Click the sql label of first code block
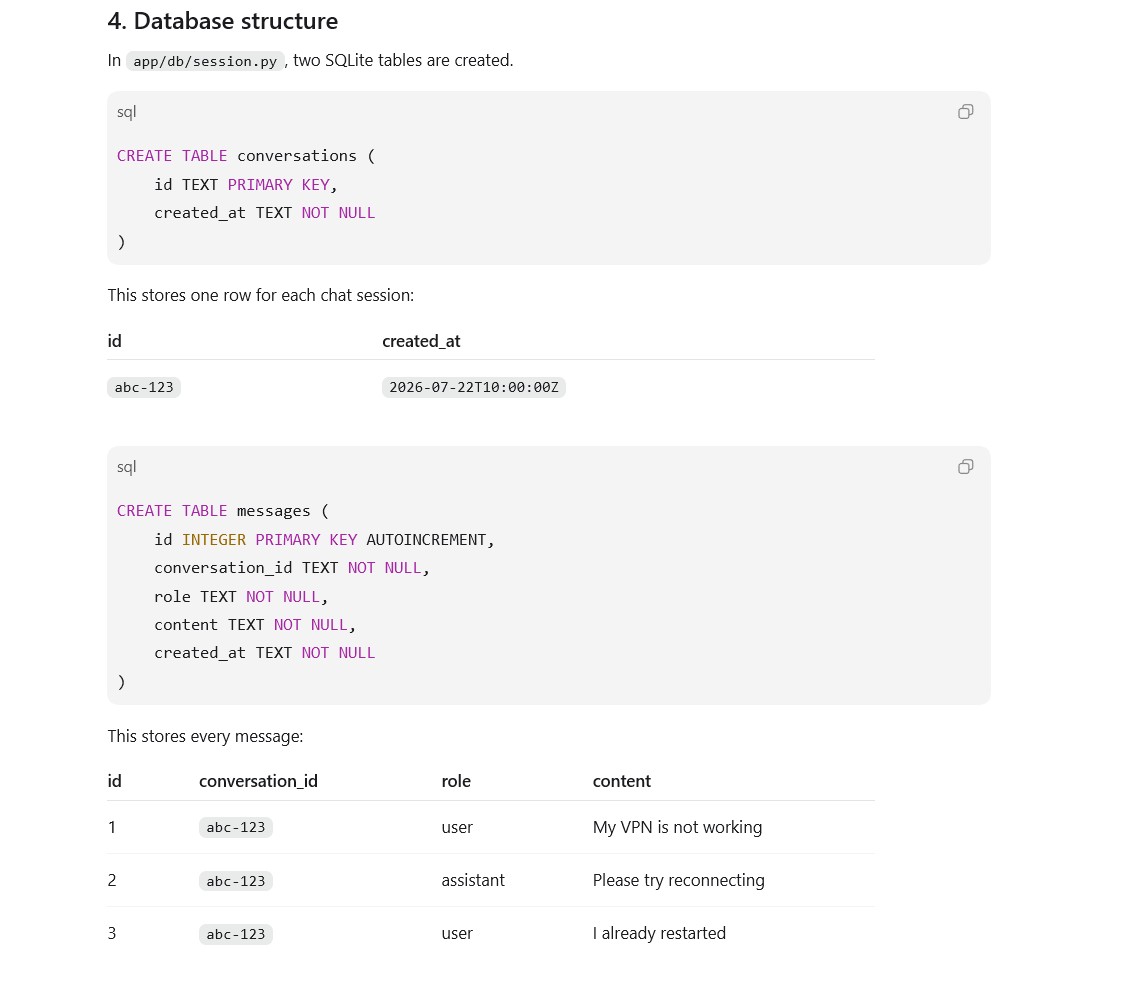The image size is (1132, 987). (126, 112)
